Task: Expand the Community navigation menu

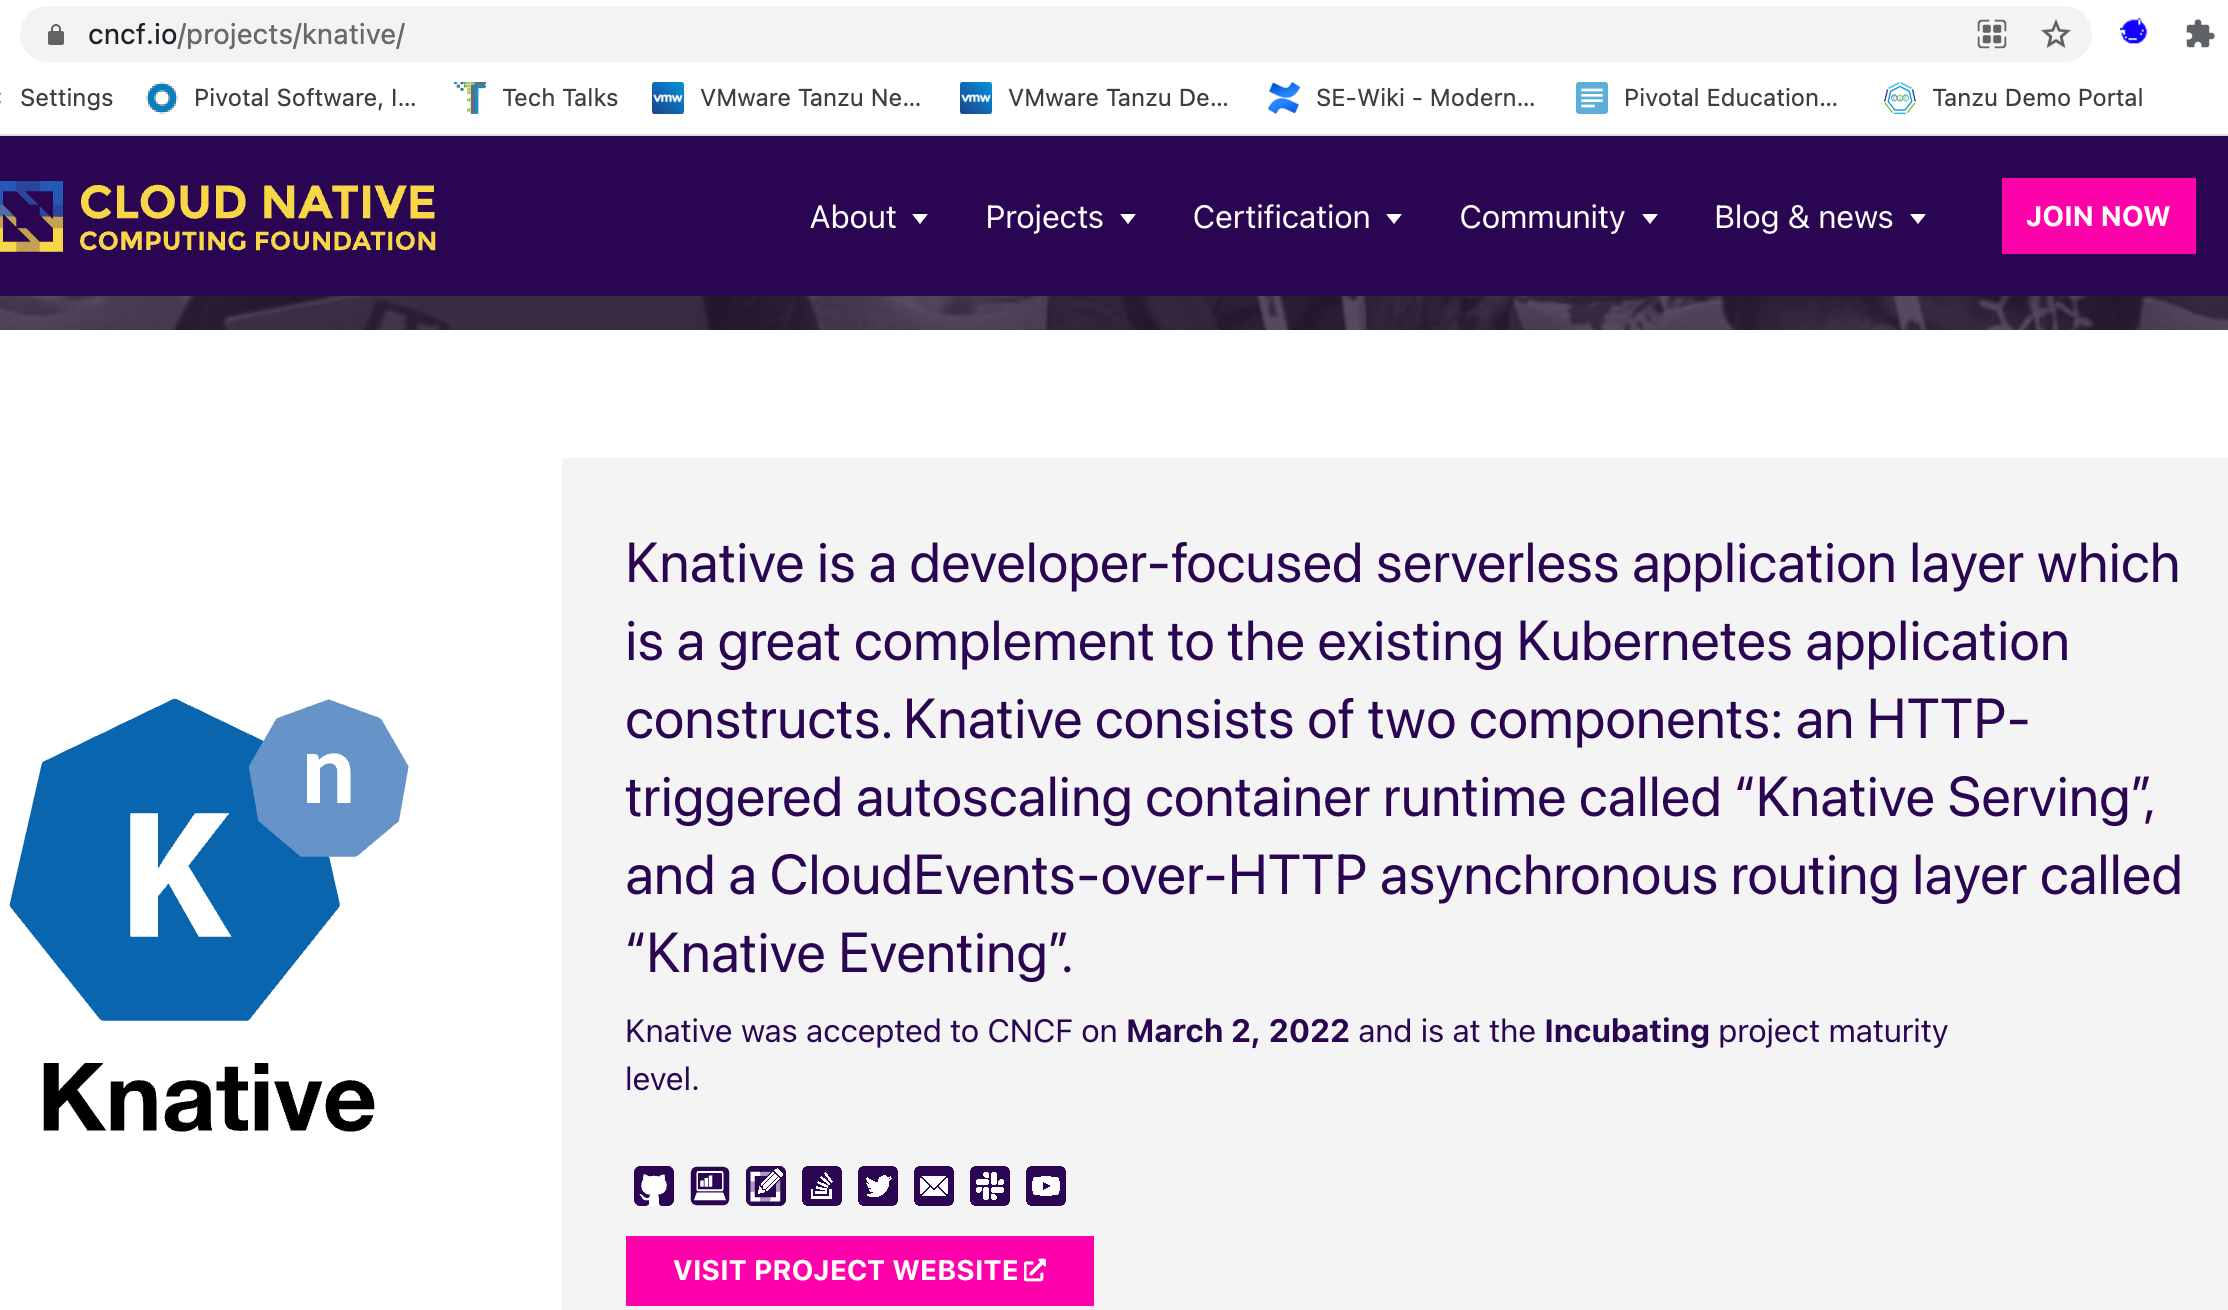Action: (x=1558, y=217)
